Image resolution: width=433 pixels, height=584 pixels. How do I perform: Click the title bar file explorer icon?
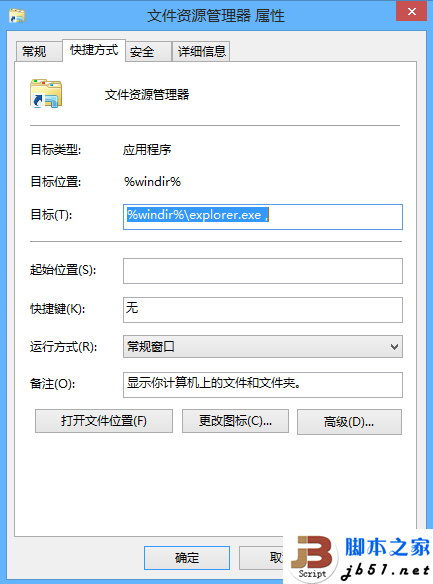(17, 16)
